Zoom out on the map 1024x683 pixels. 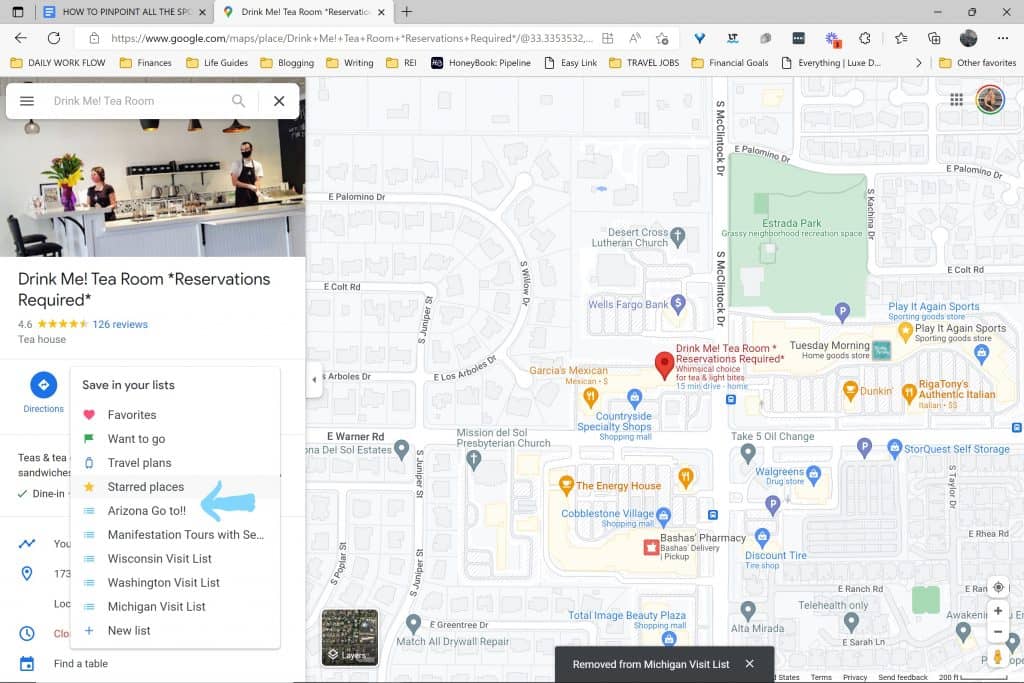pyautogui.click(x=998, y=632)
